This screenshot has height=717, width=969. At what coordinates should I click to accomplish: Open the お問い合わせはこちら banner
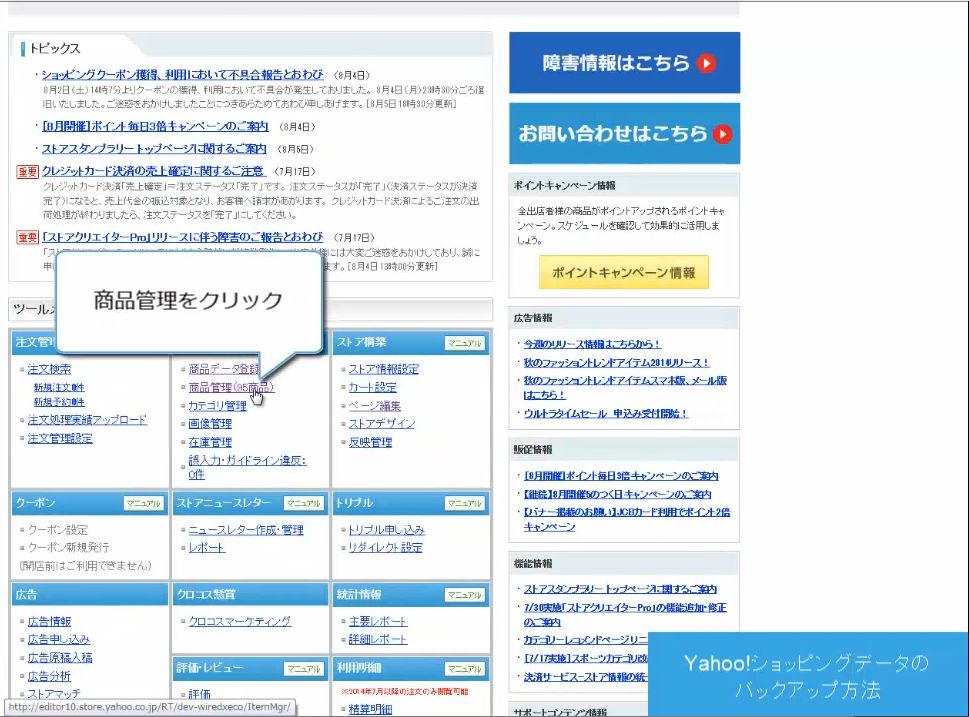click(x=624, y=134)
